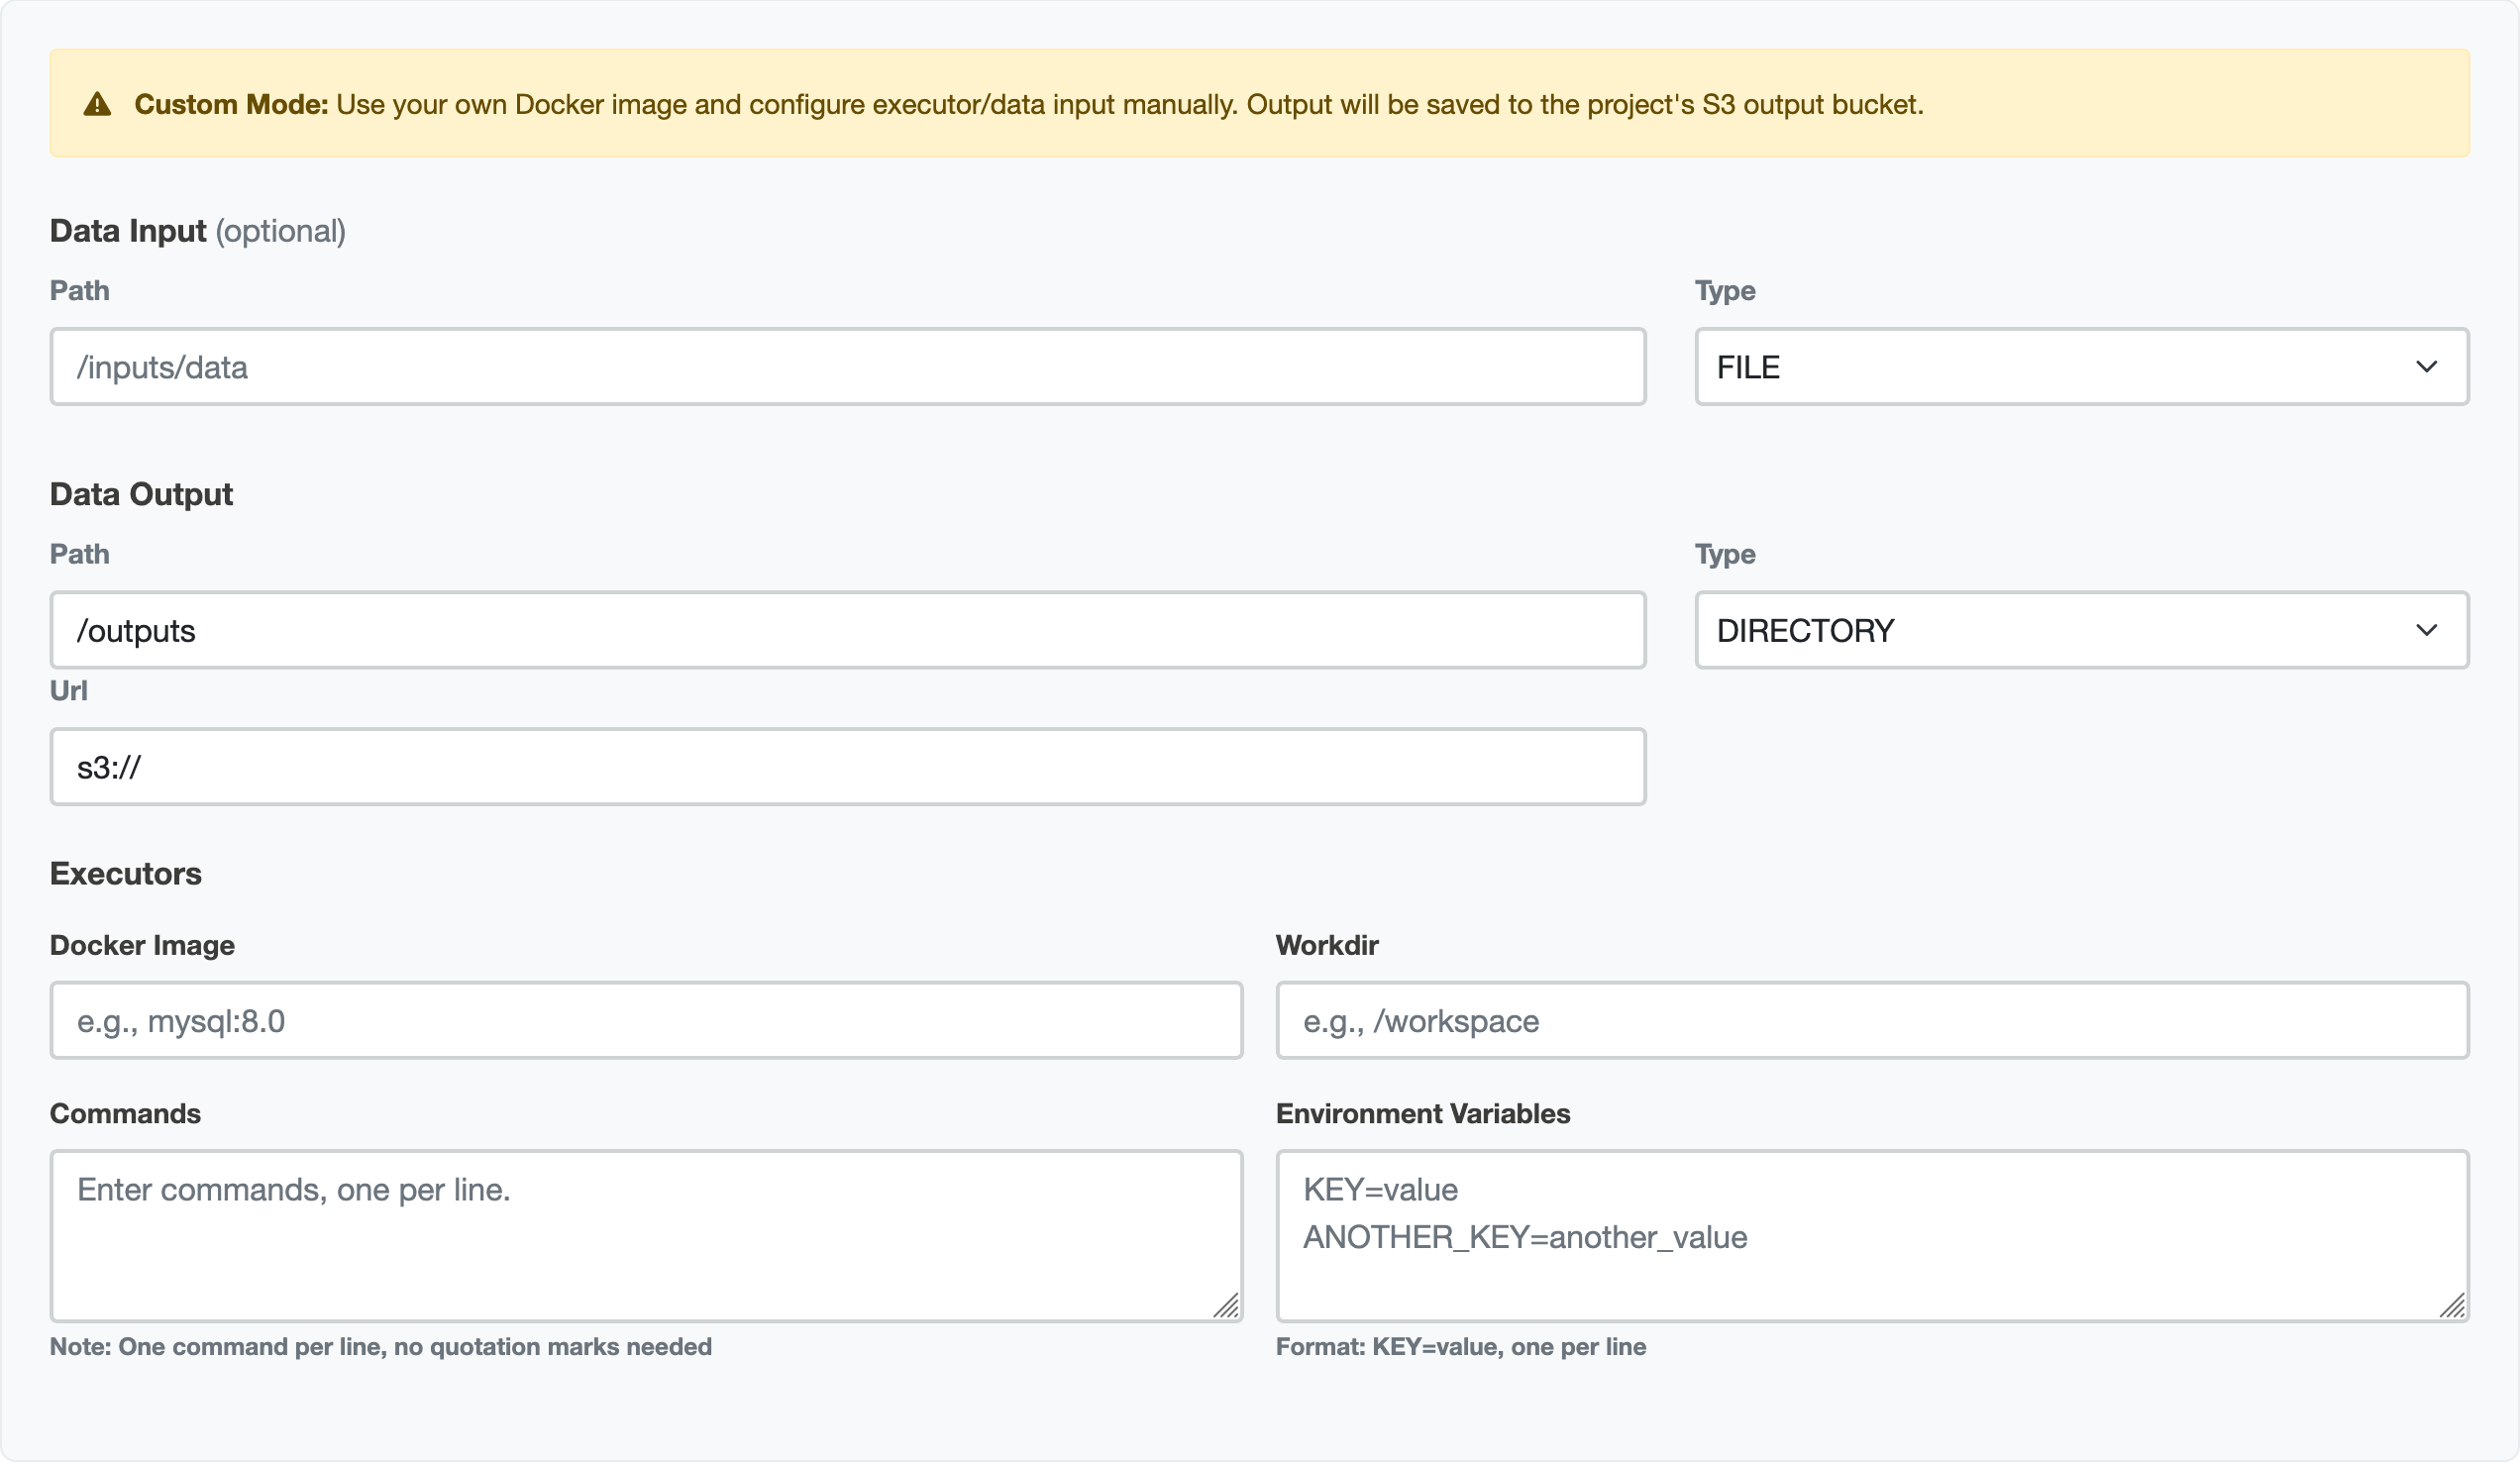Click inside the Commands textarea

(645, 1236)
